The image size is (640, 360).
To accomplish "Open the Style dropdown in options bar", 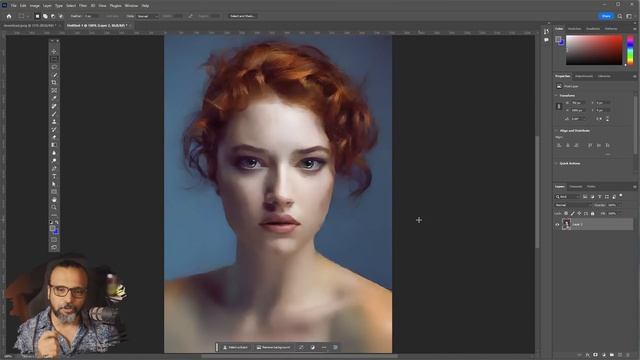I will click(x=147, y=16).
